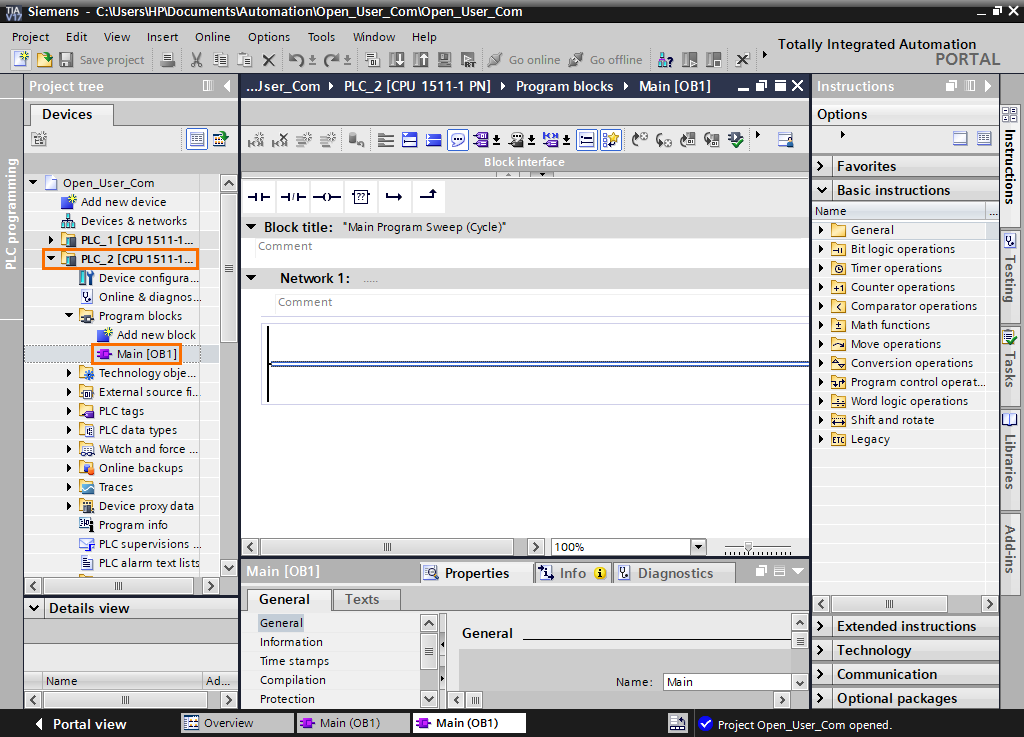The width and height of the screenshot is (1024, 737).
Task: Open Devices & networks
Action: click(133, 221)
